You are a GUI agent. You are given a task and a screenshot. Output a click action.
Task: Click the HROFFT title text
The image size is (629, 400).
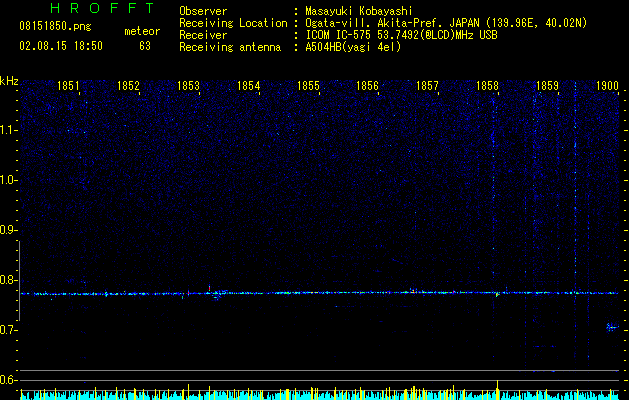click(103, 8)
